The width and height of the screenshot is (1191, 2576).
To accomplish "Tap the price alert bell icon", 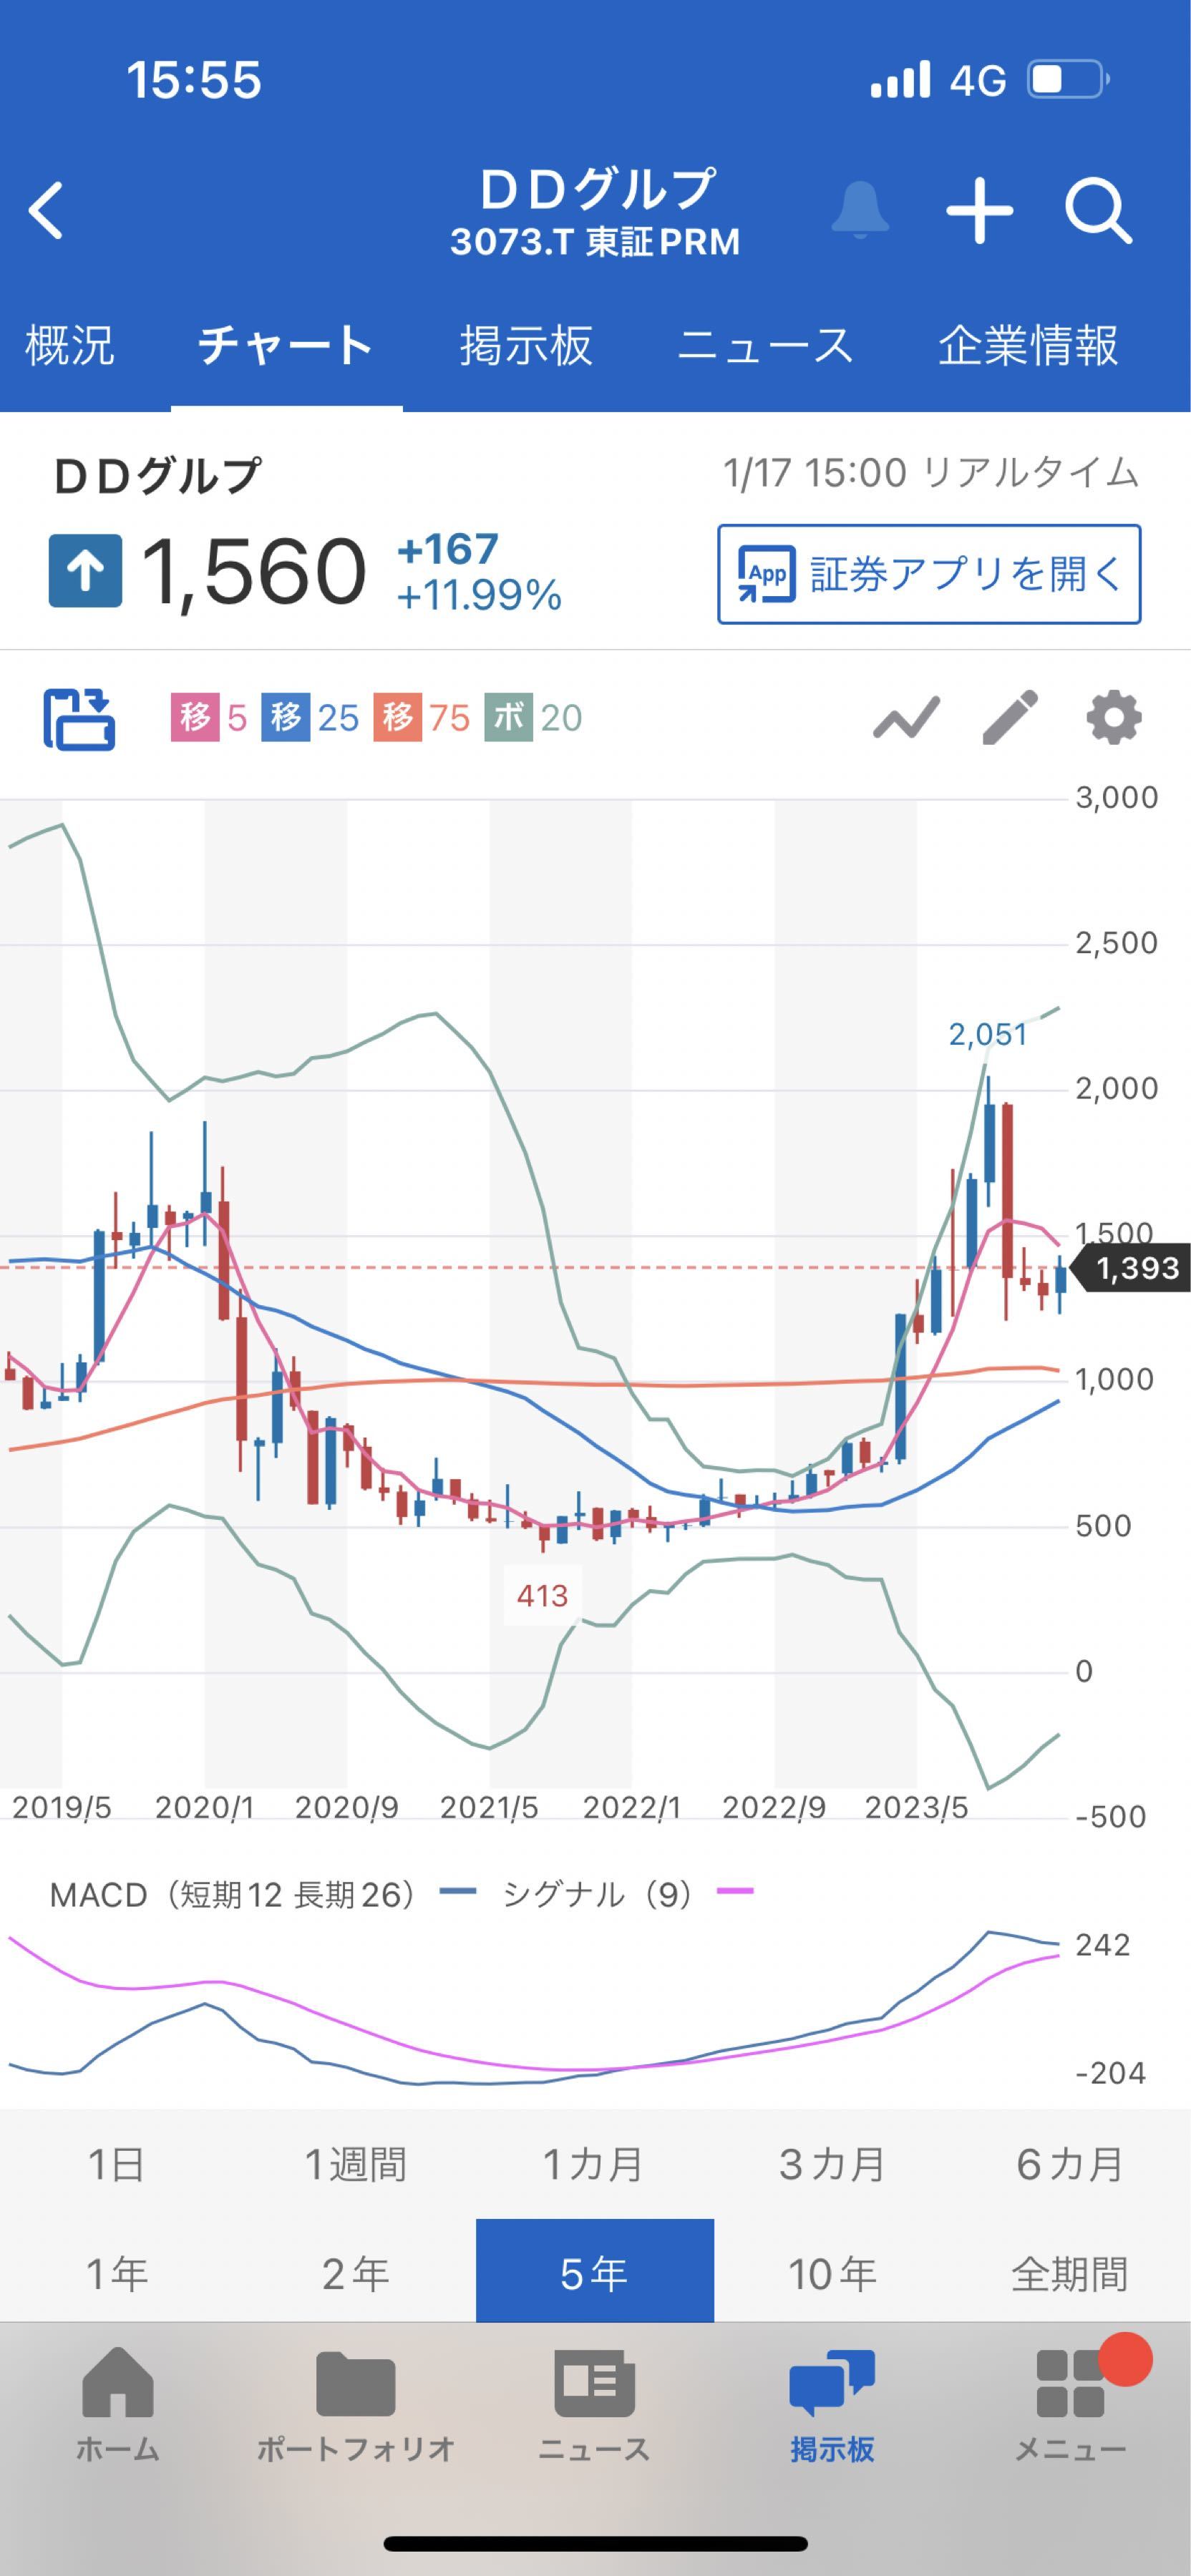I will point(859,211).
